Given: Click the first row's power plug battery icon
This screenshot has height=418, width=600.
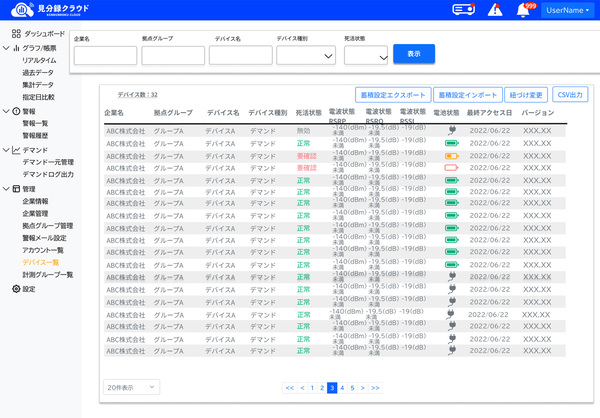Looking at the screenshot, I should pyautogui.click(x=450, y=130).
